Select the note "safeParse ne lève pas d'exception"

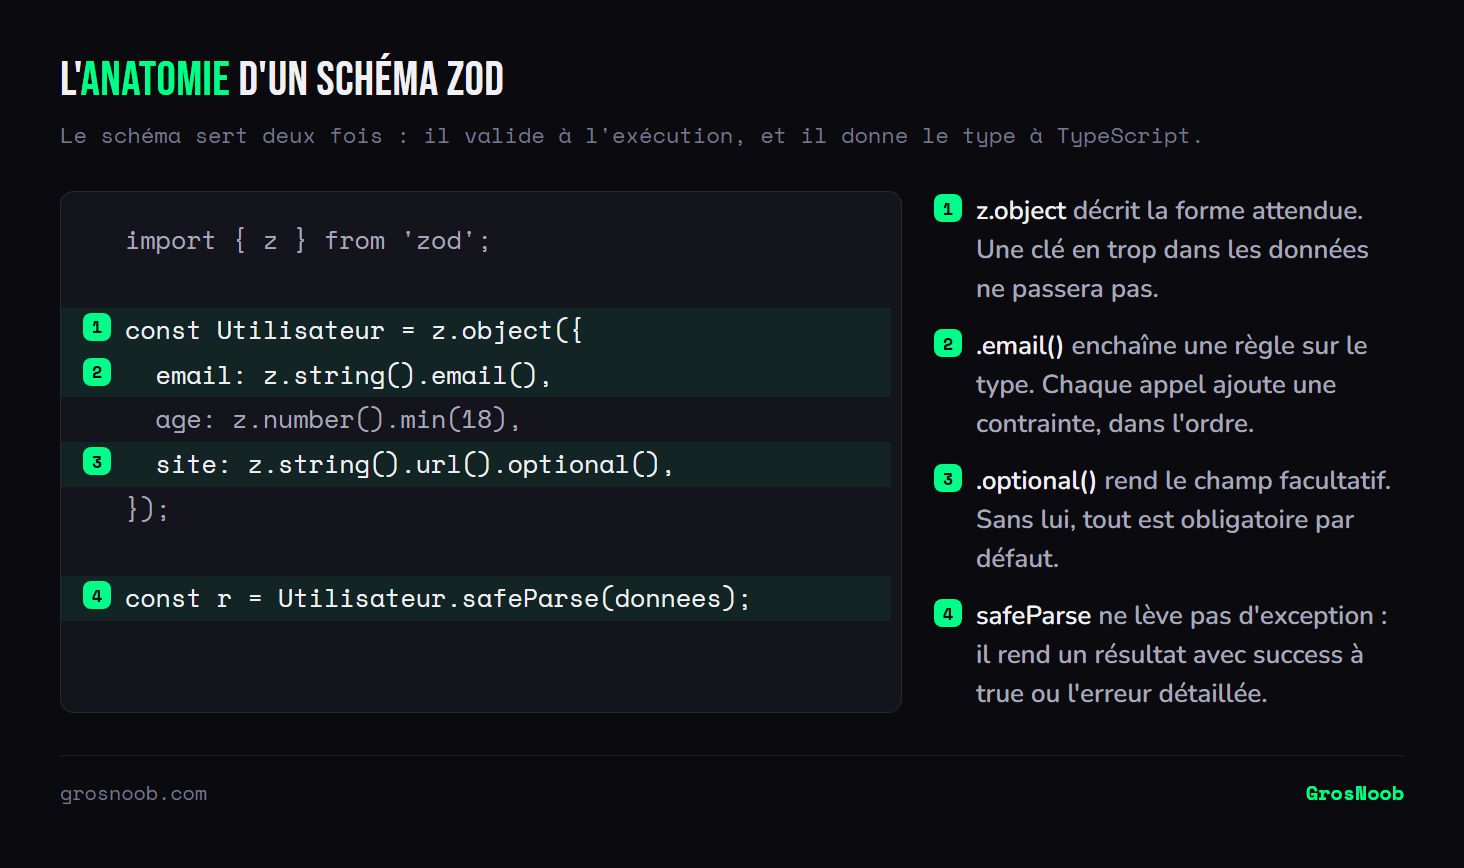tap(1182, 655)
